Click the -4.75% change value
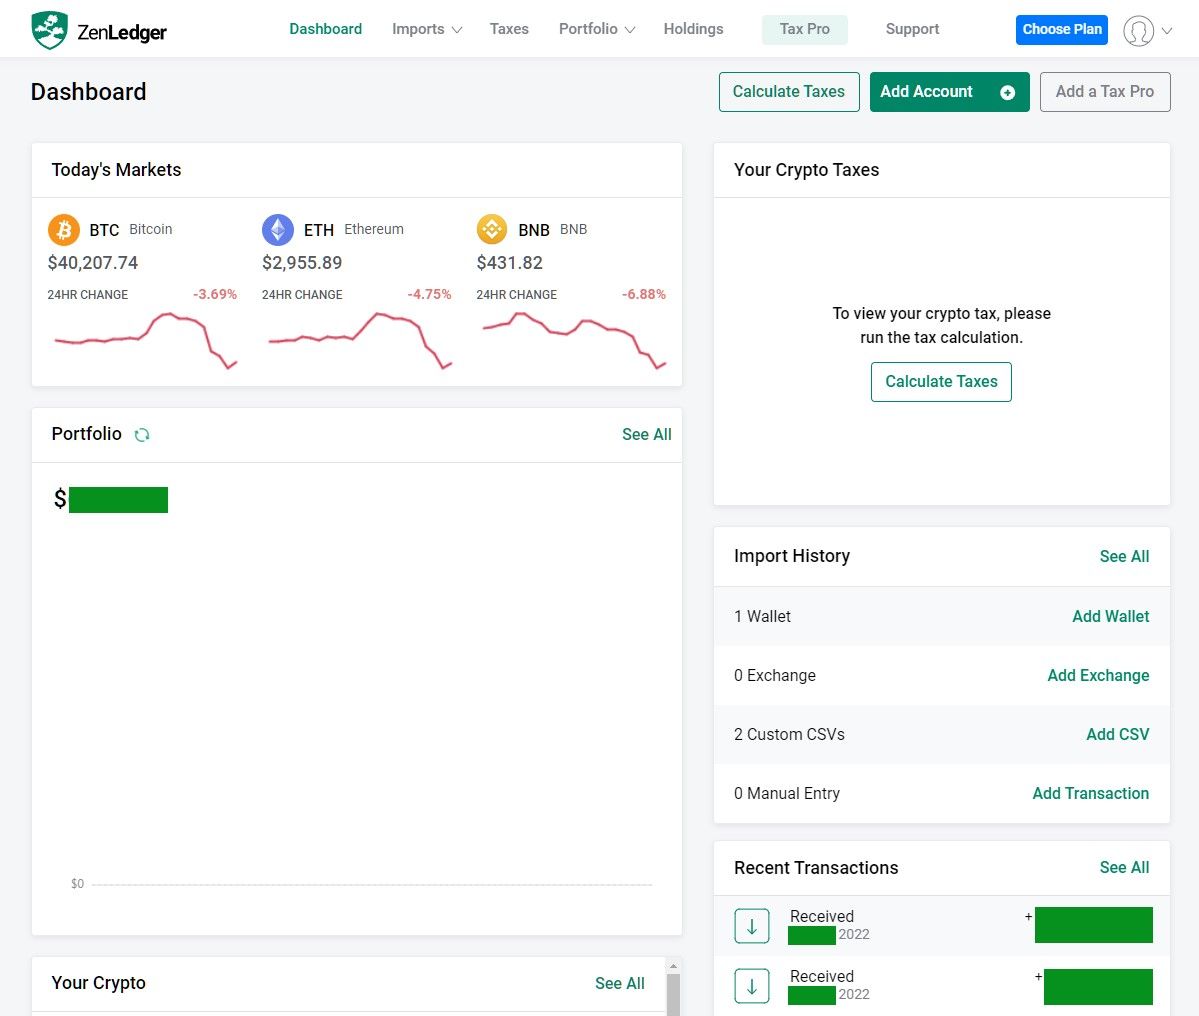The image size is (1199, 1016). pos(429,294)
